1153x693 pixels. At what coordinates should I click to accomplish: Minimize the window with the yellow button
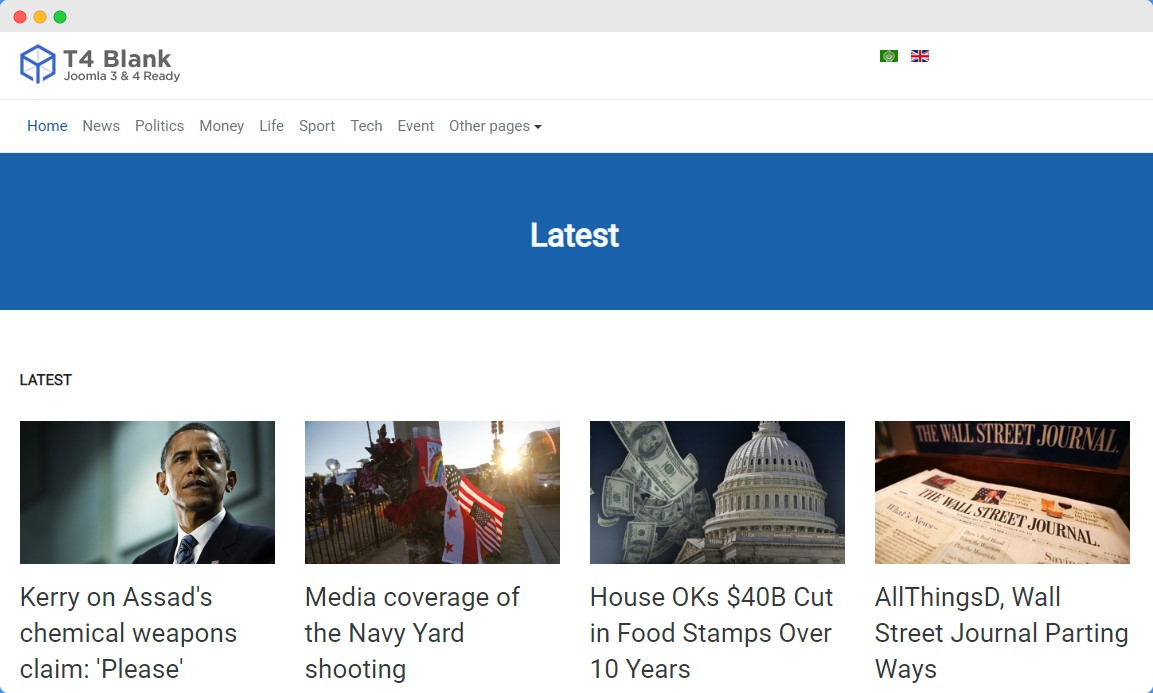click(x=40, y=17)
